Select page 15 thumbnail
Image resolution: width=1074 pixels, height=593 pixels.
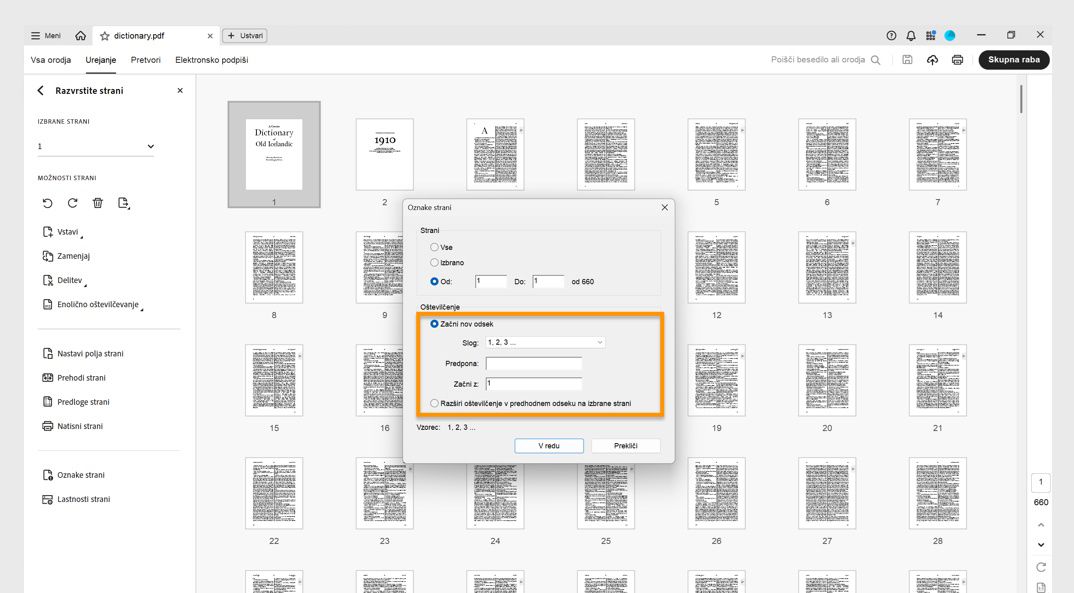(x=274, y=380)
